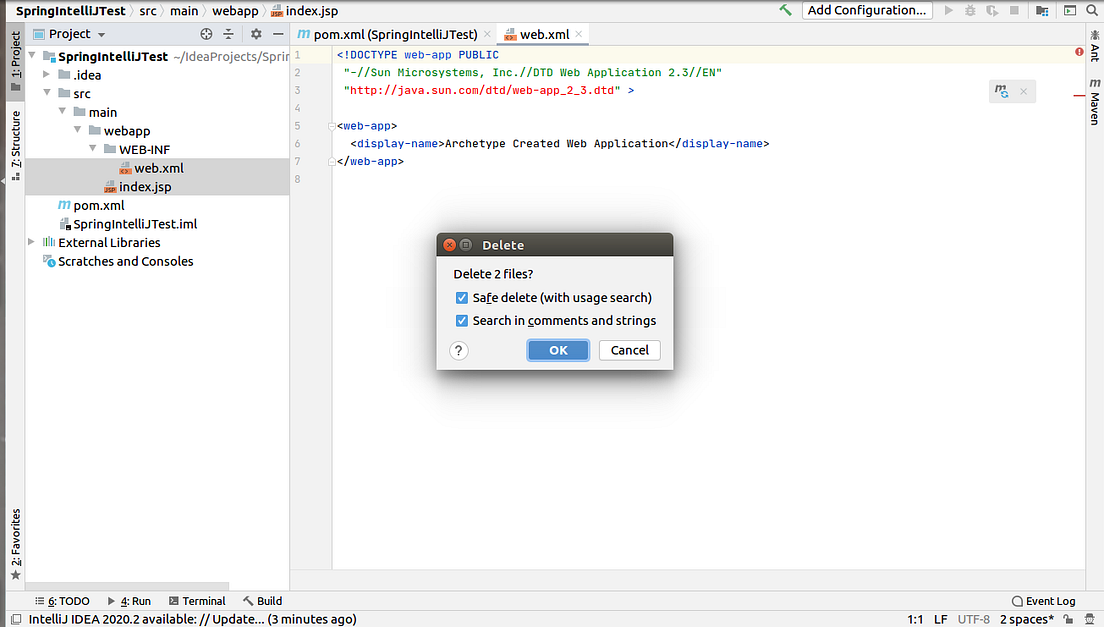Cancel the Delete dialog
1104x627 pixels.
pyautogui.click(x=629, y=350)
